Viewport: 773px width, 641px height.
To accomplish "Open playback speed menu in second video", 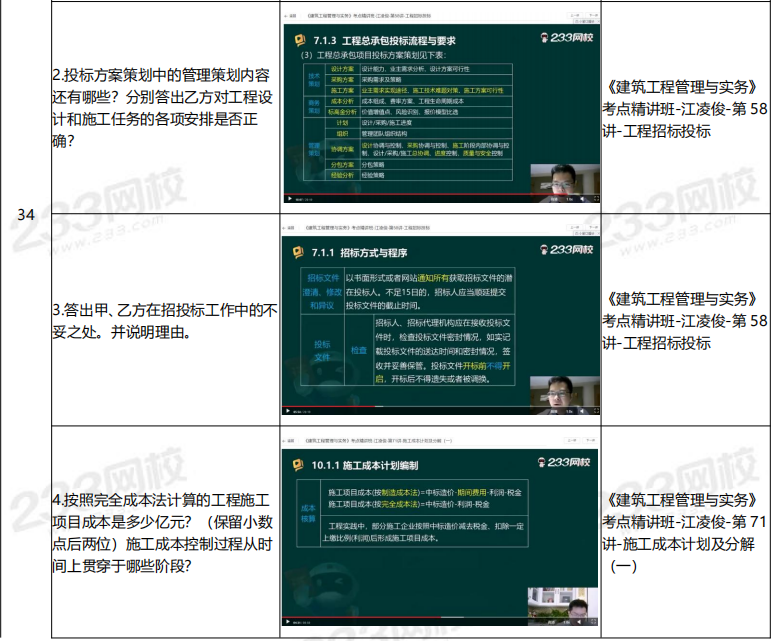I will (x=569, y=410).
